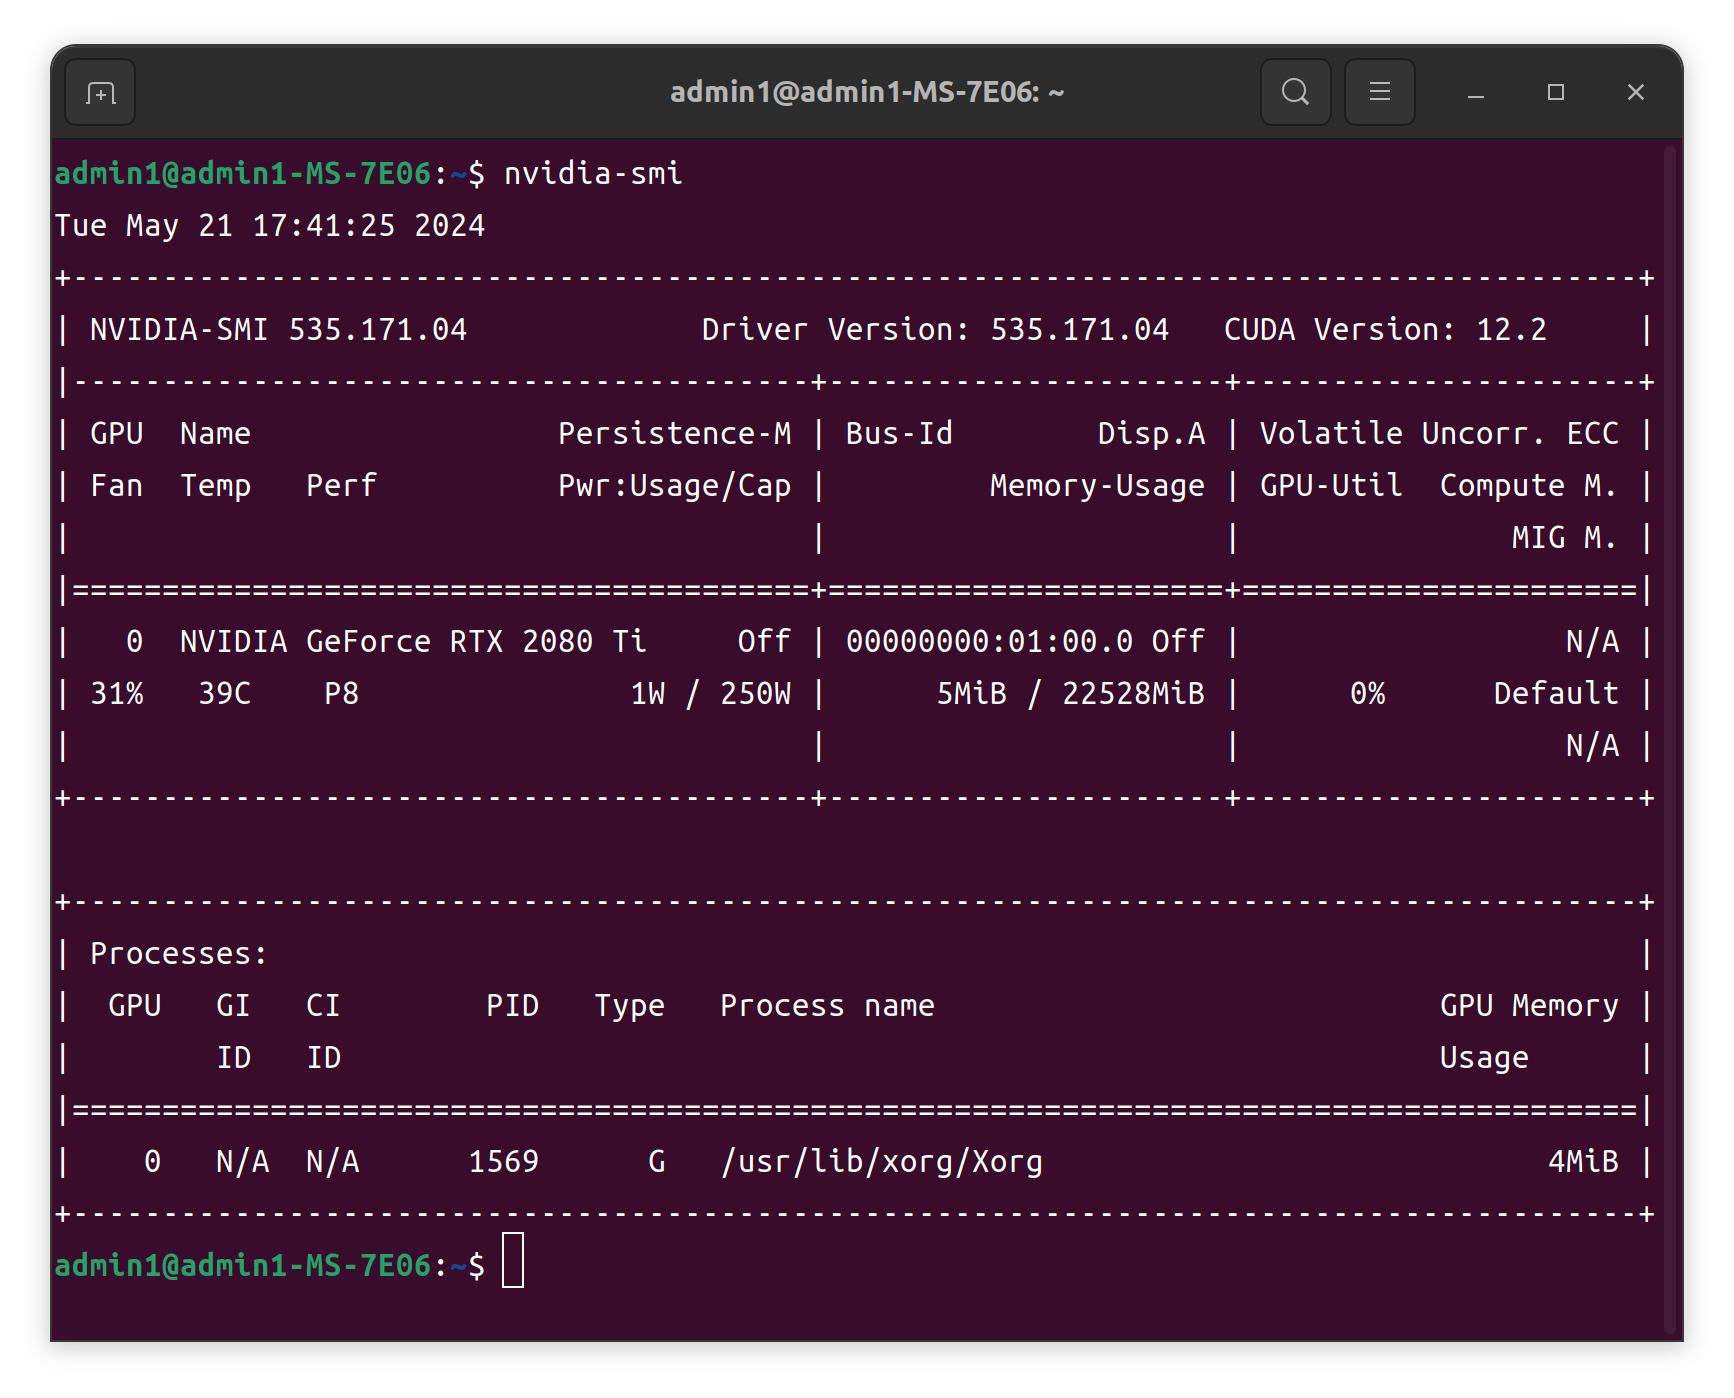Click bus id 00000000:01:00.0
Image resolution: width=1734 pixels, height=1398 pixels.
click(x=990, y=642)
